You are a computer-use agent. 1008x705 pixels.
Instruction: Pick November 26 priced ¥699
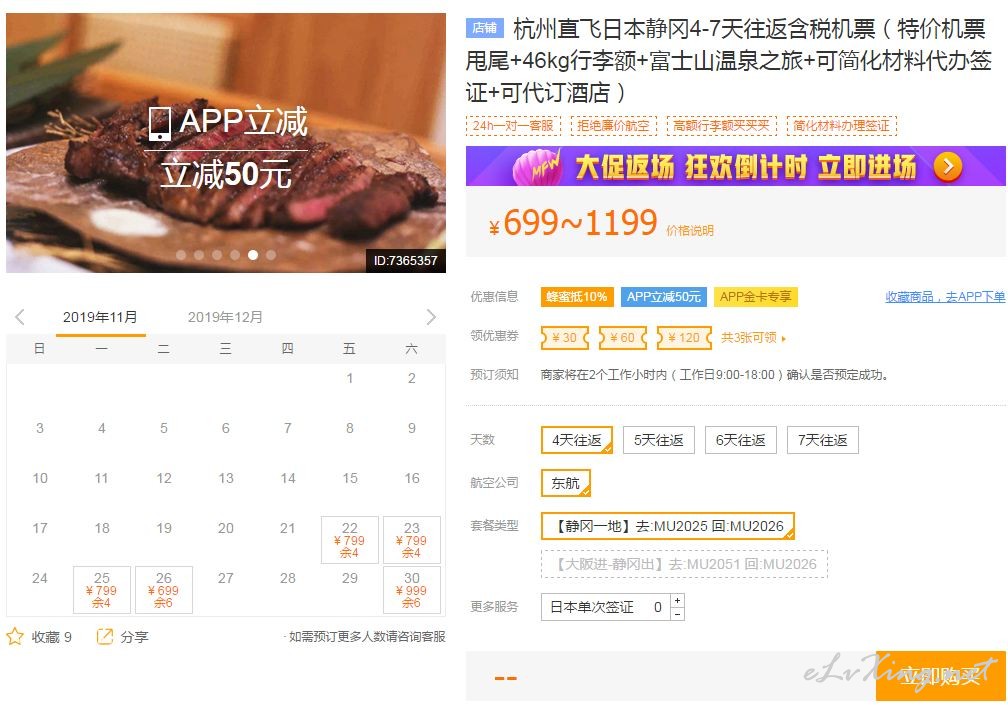(164, 590)
